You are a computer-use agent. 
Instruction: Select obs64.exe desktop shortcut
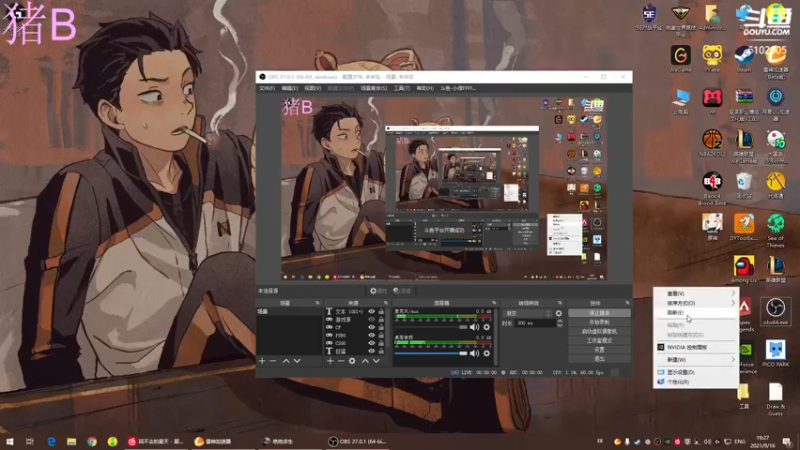[776, 311]
